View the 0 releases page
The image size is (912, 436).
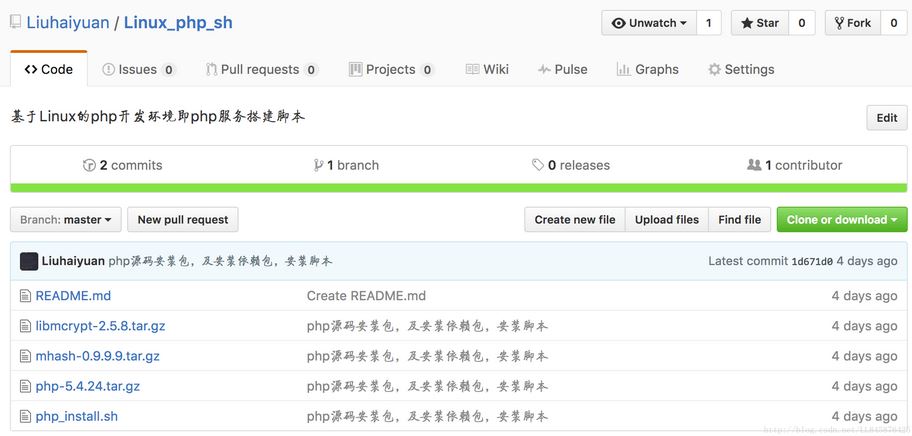point(571,165)
